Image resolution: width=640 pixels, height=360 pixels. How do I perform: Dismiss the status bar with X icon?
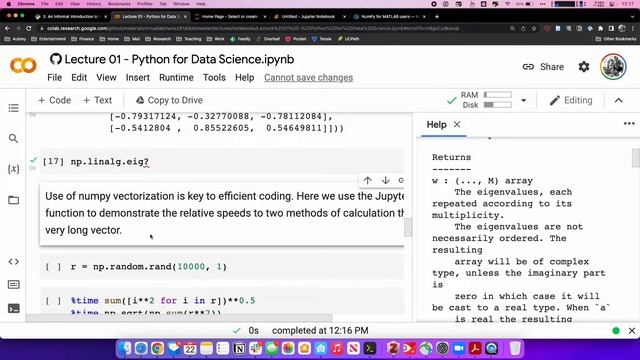click(x=632, y=331)
